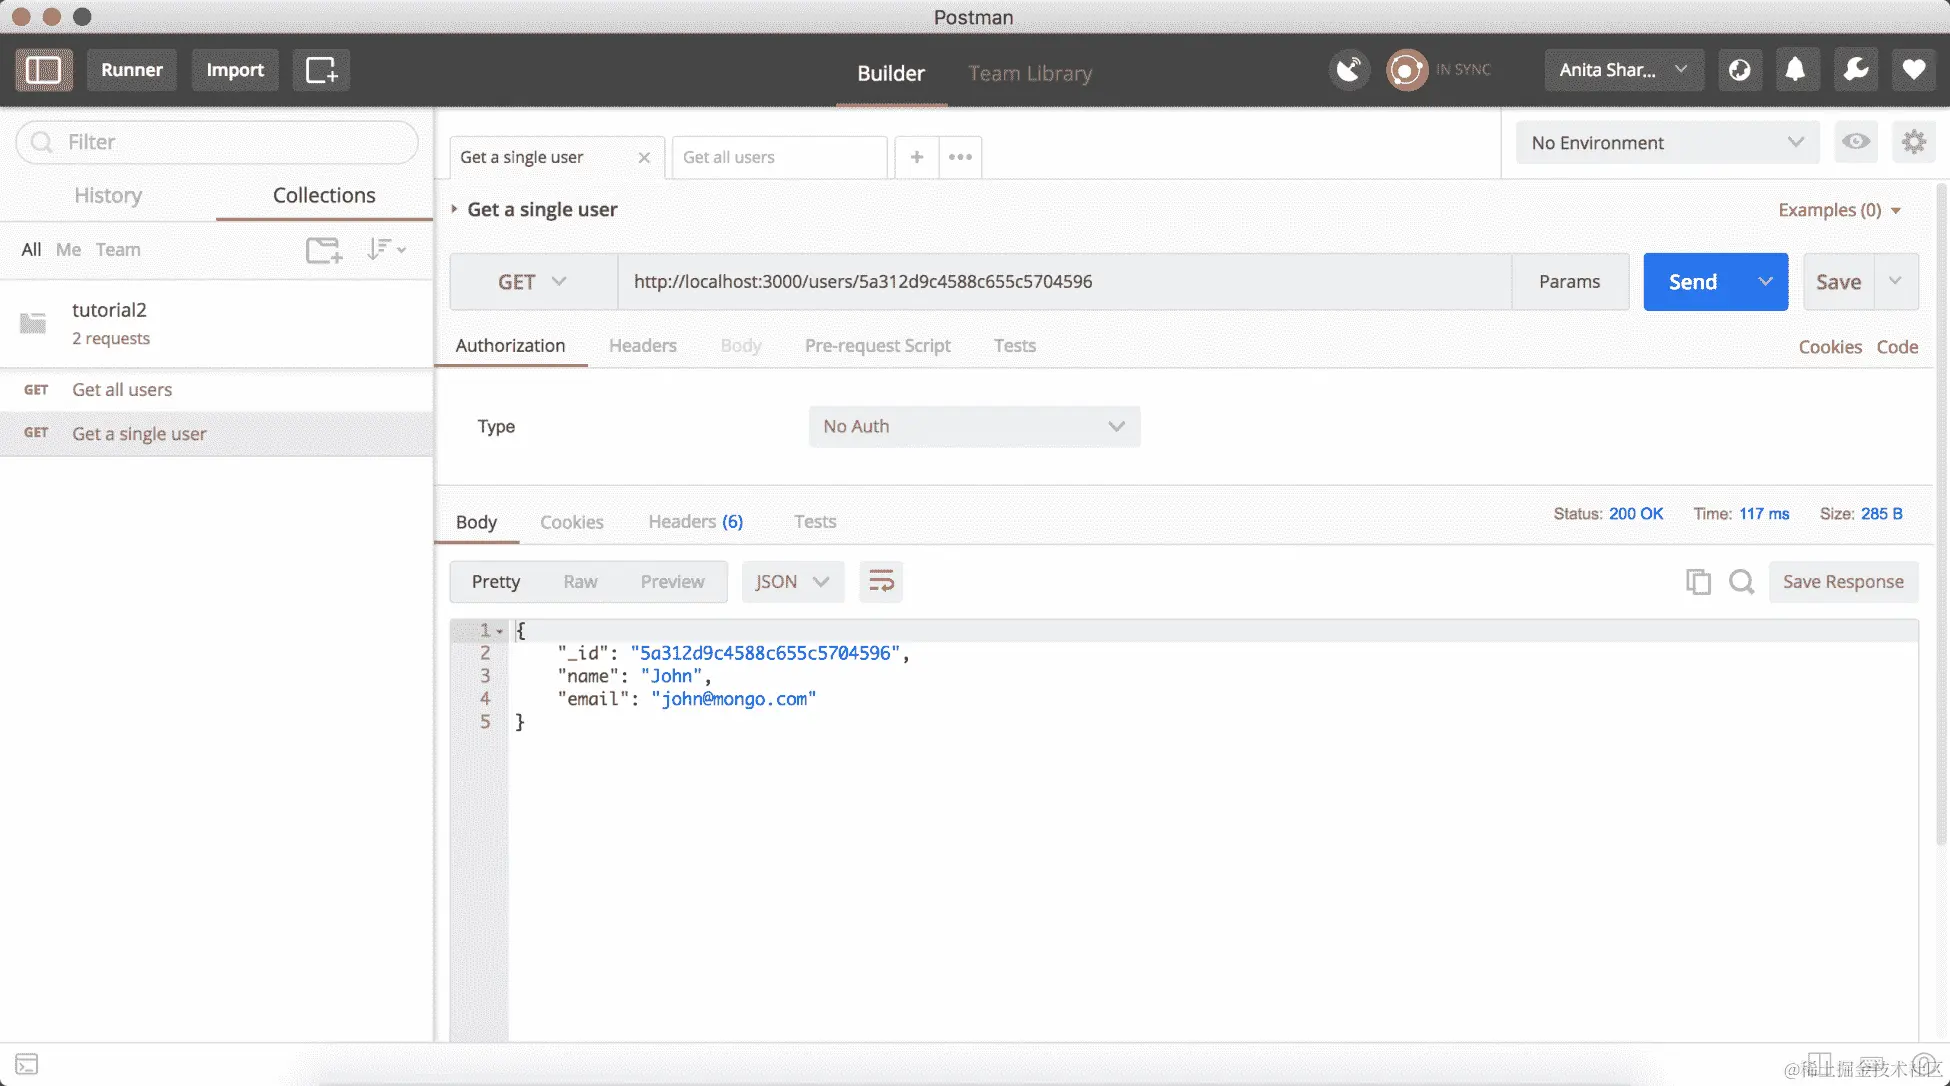Copy response body to clipboard icon
The height and width of the screenshot is (1086, 1950).
1698,582
